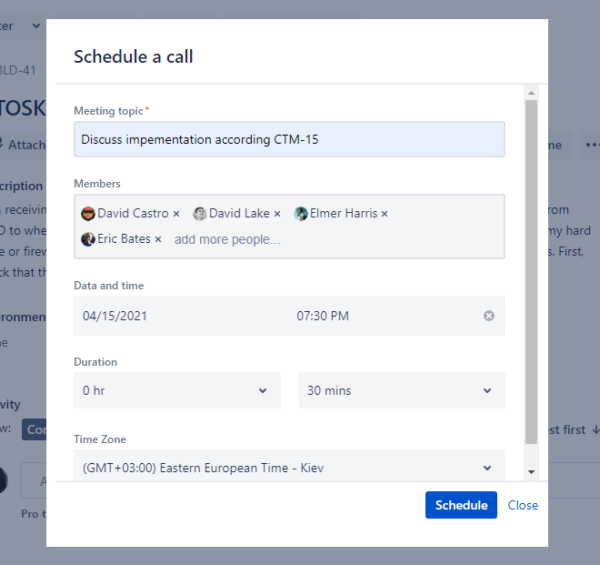Click add more people field
This screenshot has width=600, height=565.
(x=227, y=239)
